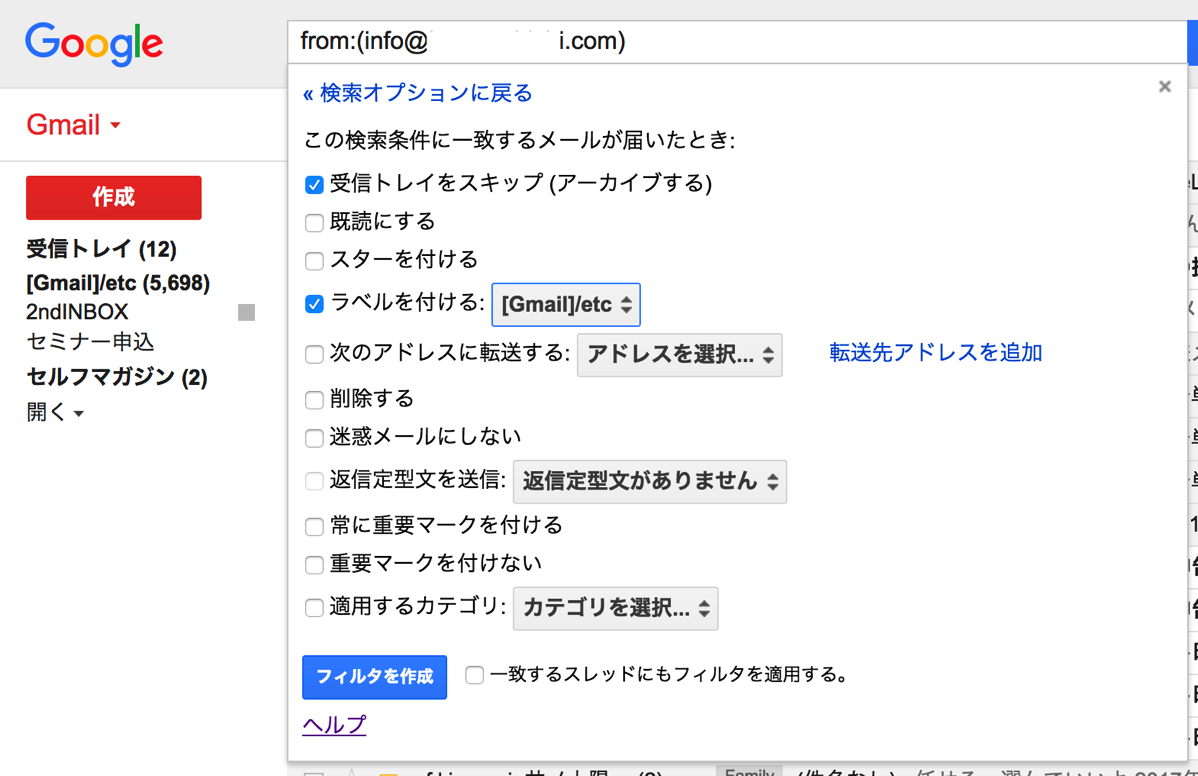The width and height of the screenshot is (1198, 776).
Task: Open the Gmail dropdown menu
Action: tap(73, 124)
